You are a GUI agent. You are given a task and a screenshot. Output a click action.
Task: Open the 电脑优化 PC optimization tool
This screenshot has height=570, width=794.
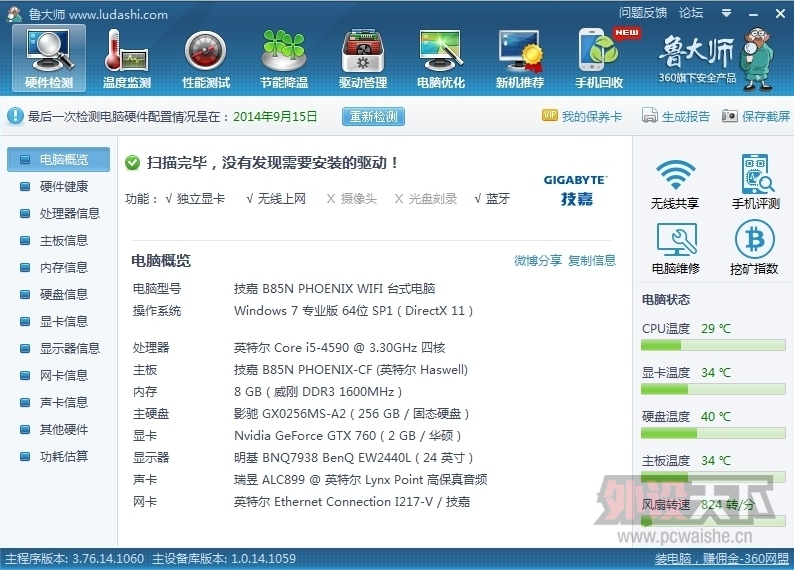[441, 58]
